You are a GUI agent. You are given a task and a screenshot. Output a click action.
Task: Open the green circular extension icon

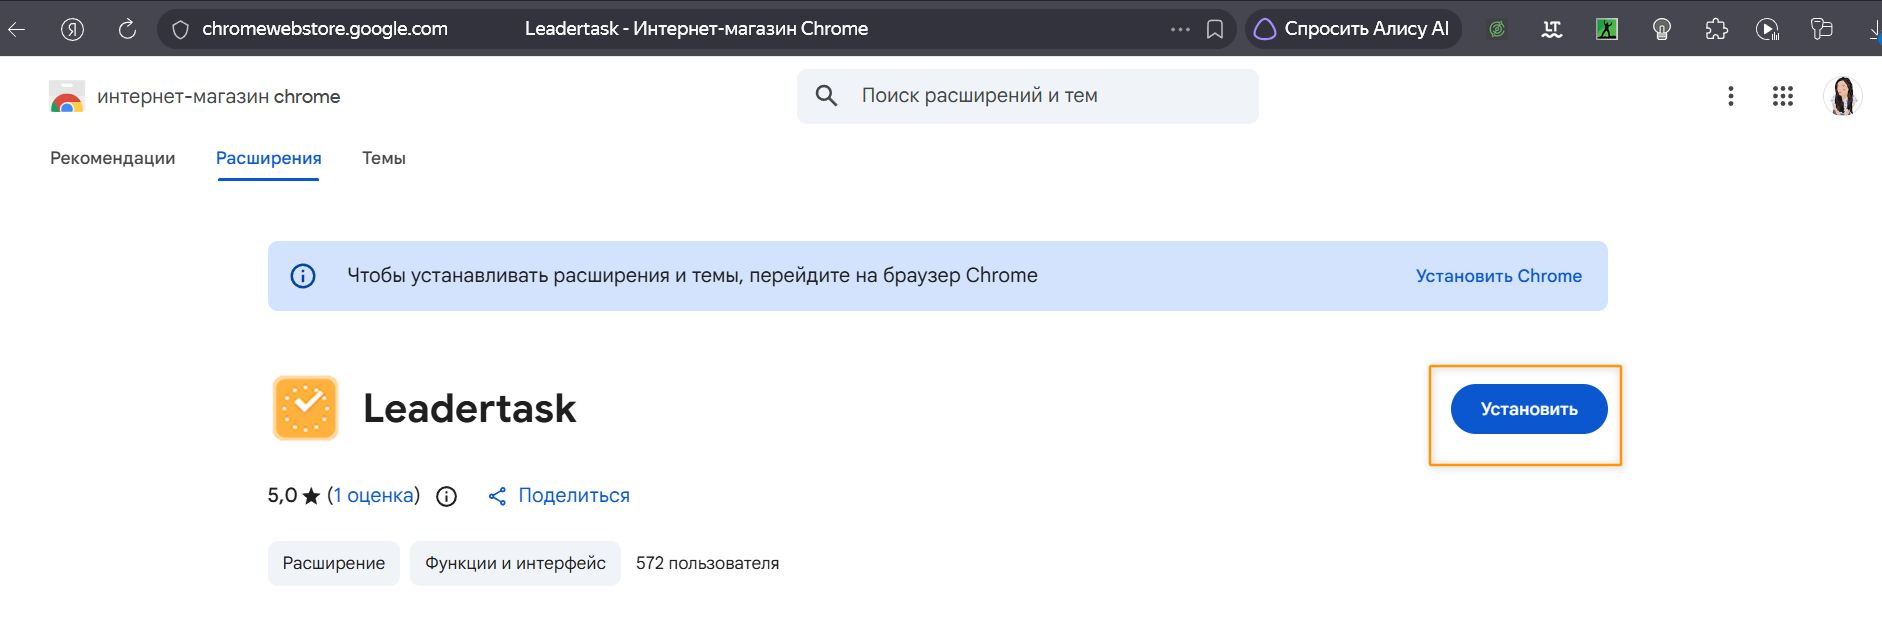pos(1497,29)
